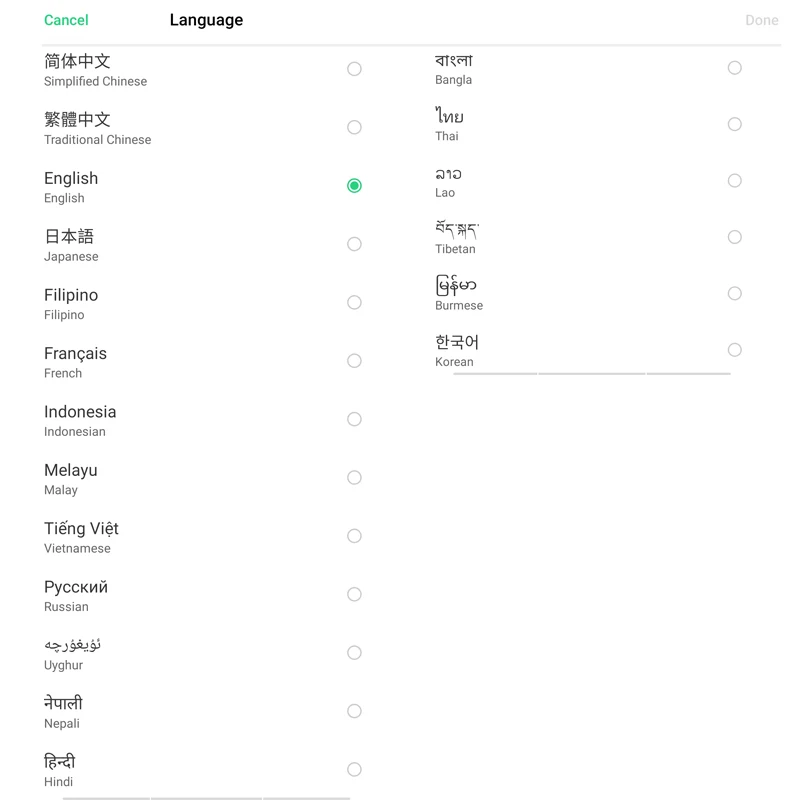Tap the Done button
This screenshot has height=800, width=800.
tap(761, 20)
